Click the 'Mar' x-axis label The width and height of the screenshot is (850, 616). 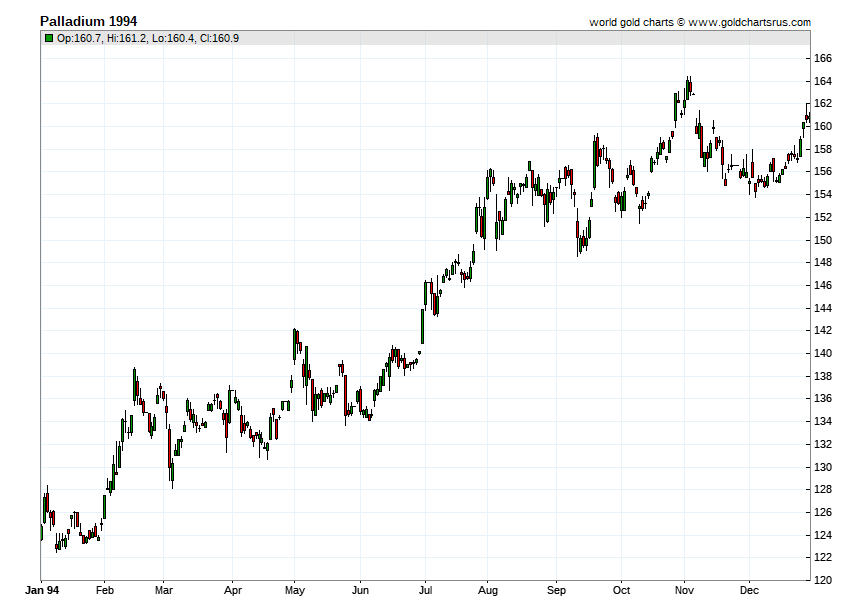click(x=164, y=590)
